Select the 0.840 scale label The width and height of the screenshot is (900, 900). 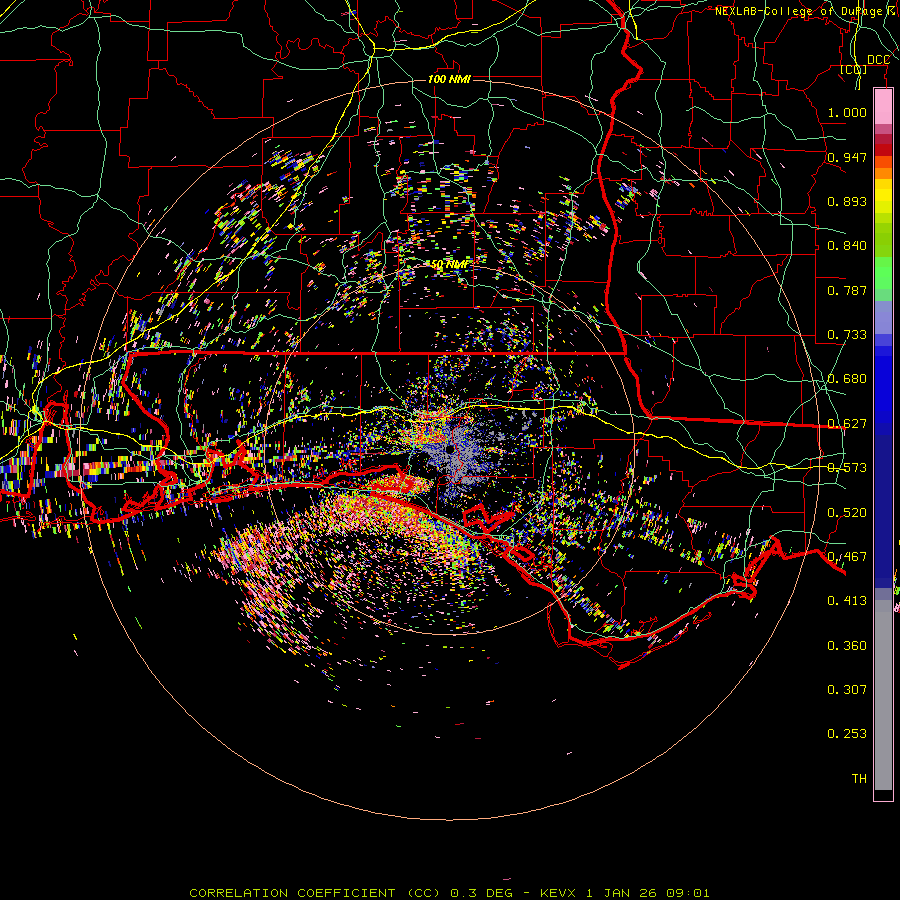(847, 246)
